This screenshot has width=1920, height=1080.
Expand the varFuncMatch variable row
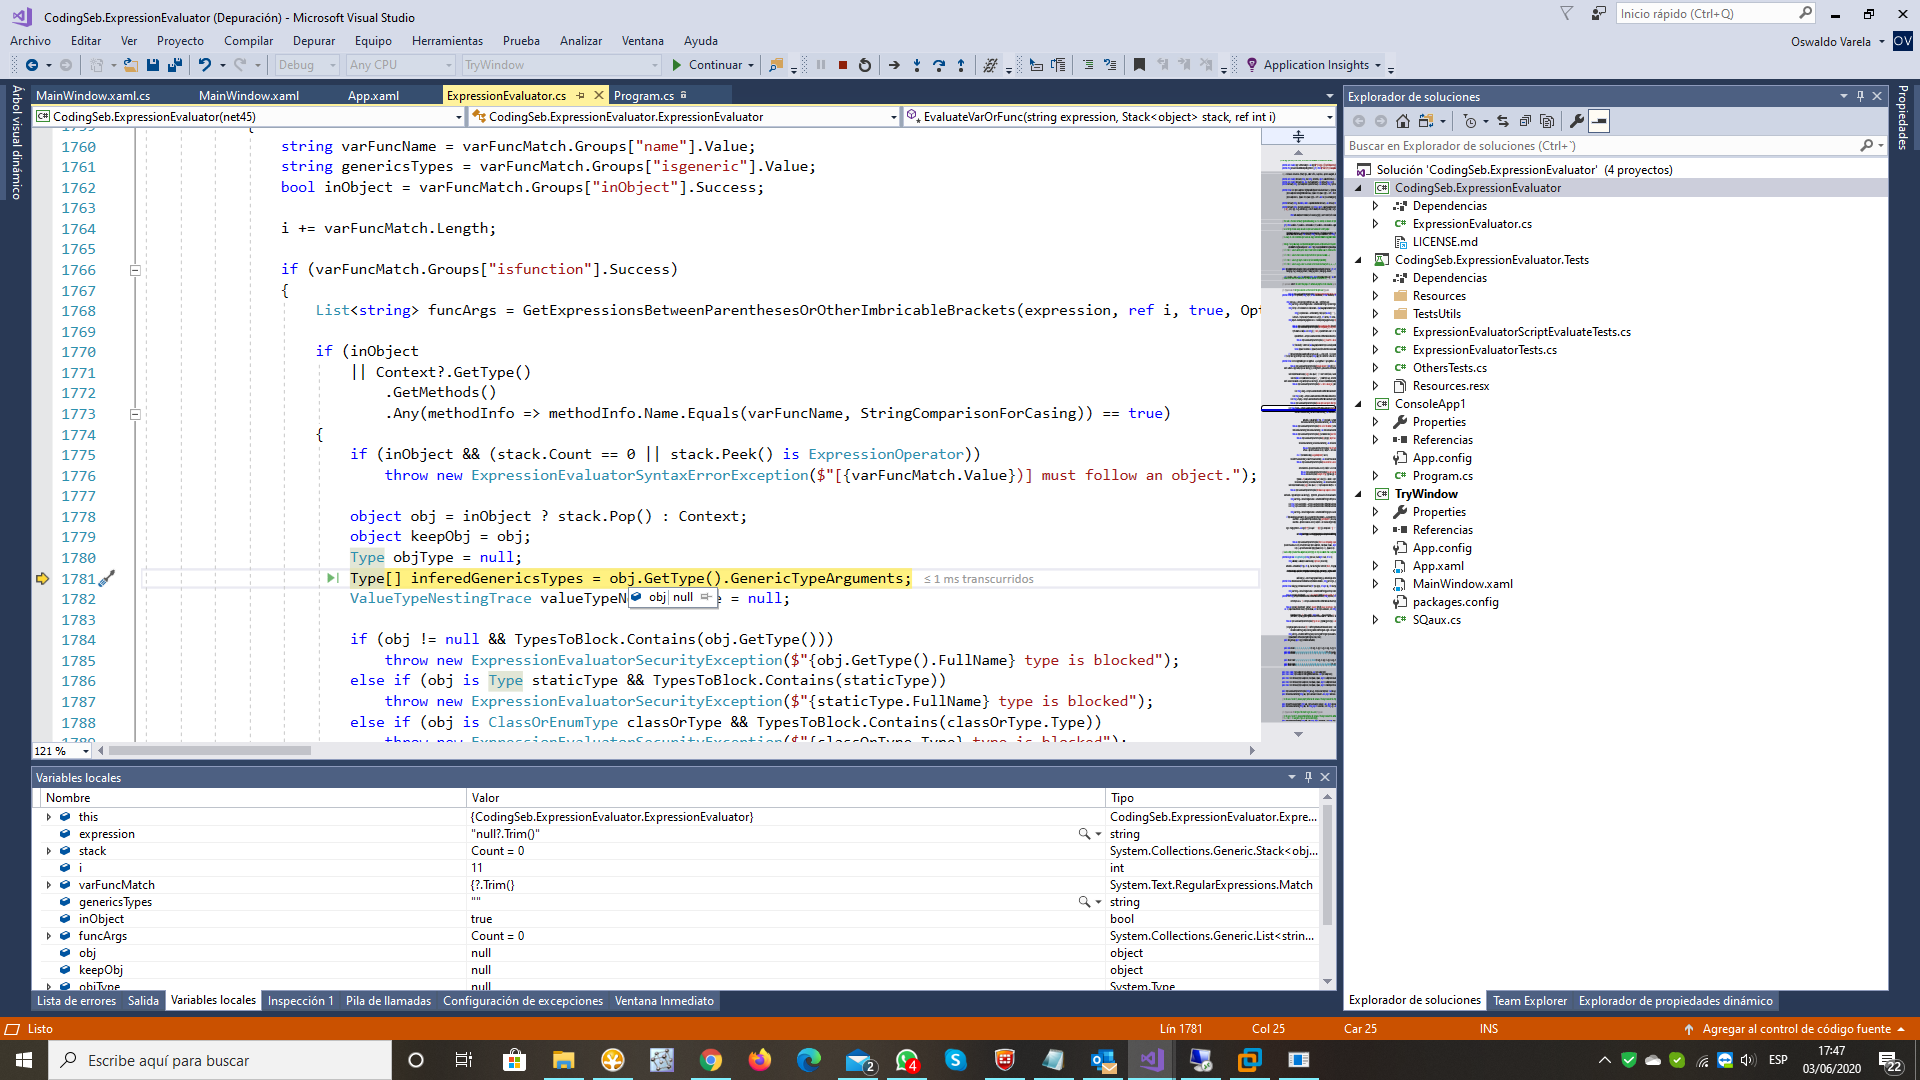point(49,884)
